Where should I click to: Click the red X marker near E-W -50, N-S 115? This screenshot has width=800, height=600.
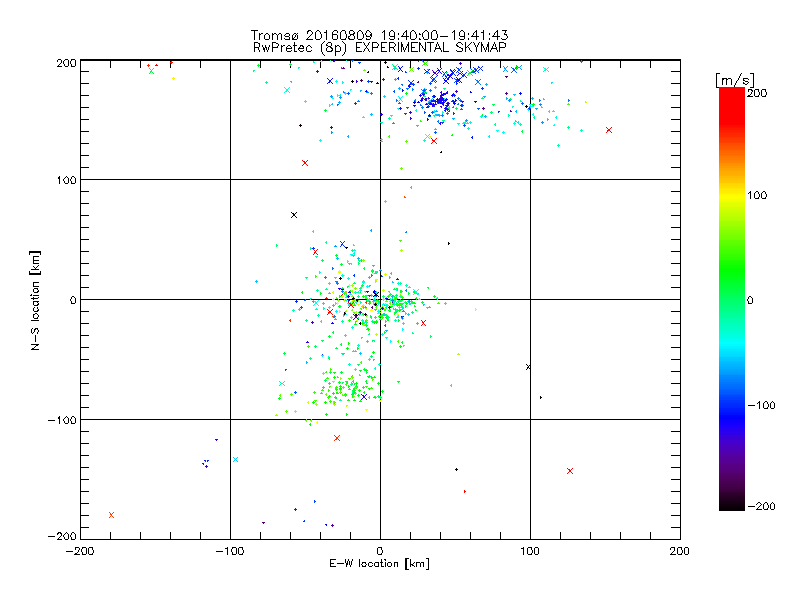pos(305,163)
